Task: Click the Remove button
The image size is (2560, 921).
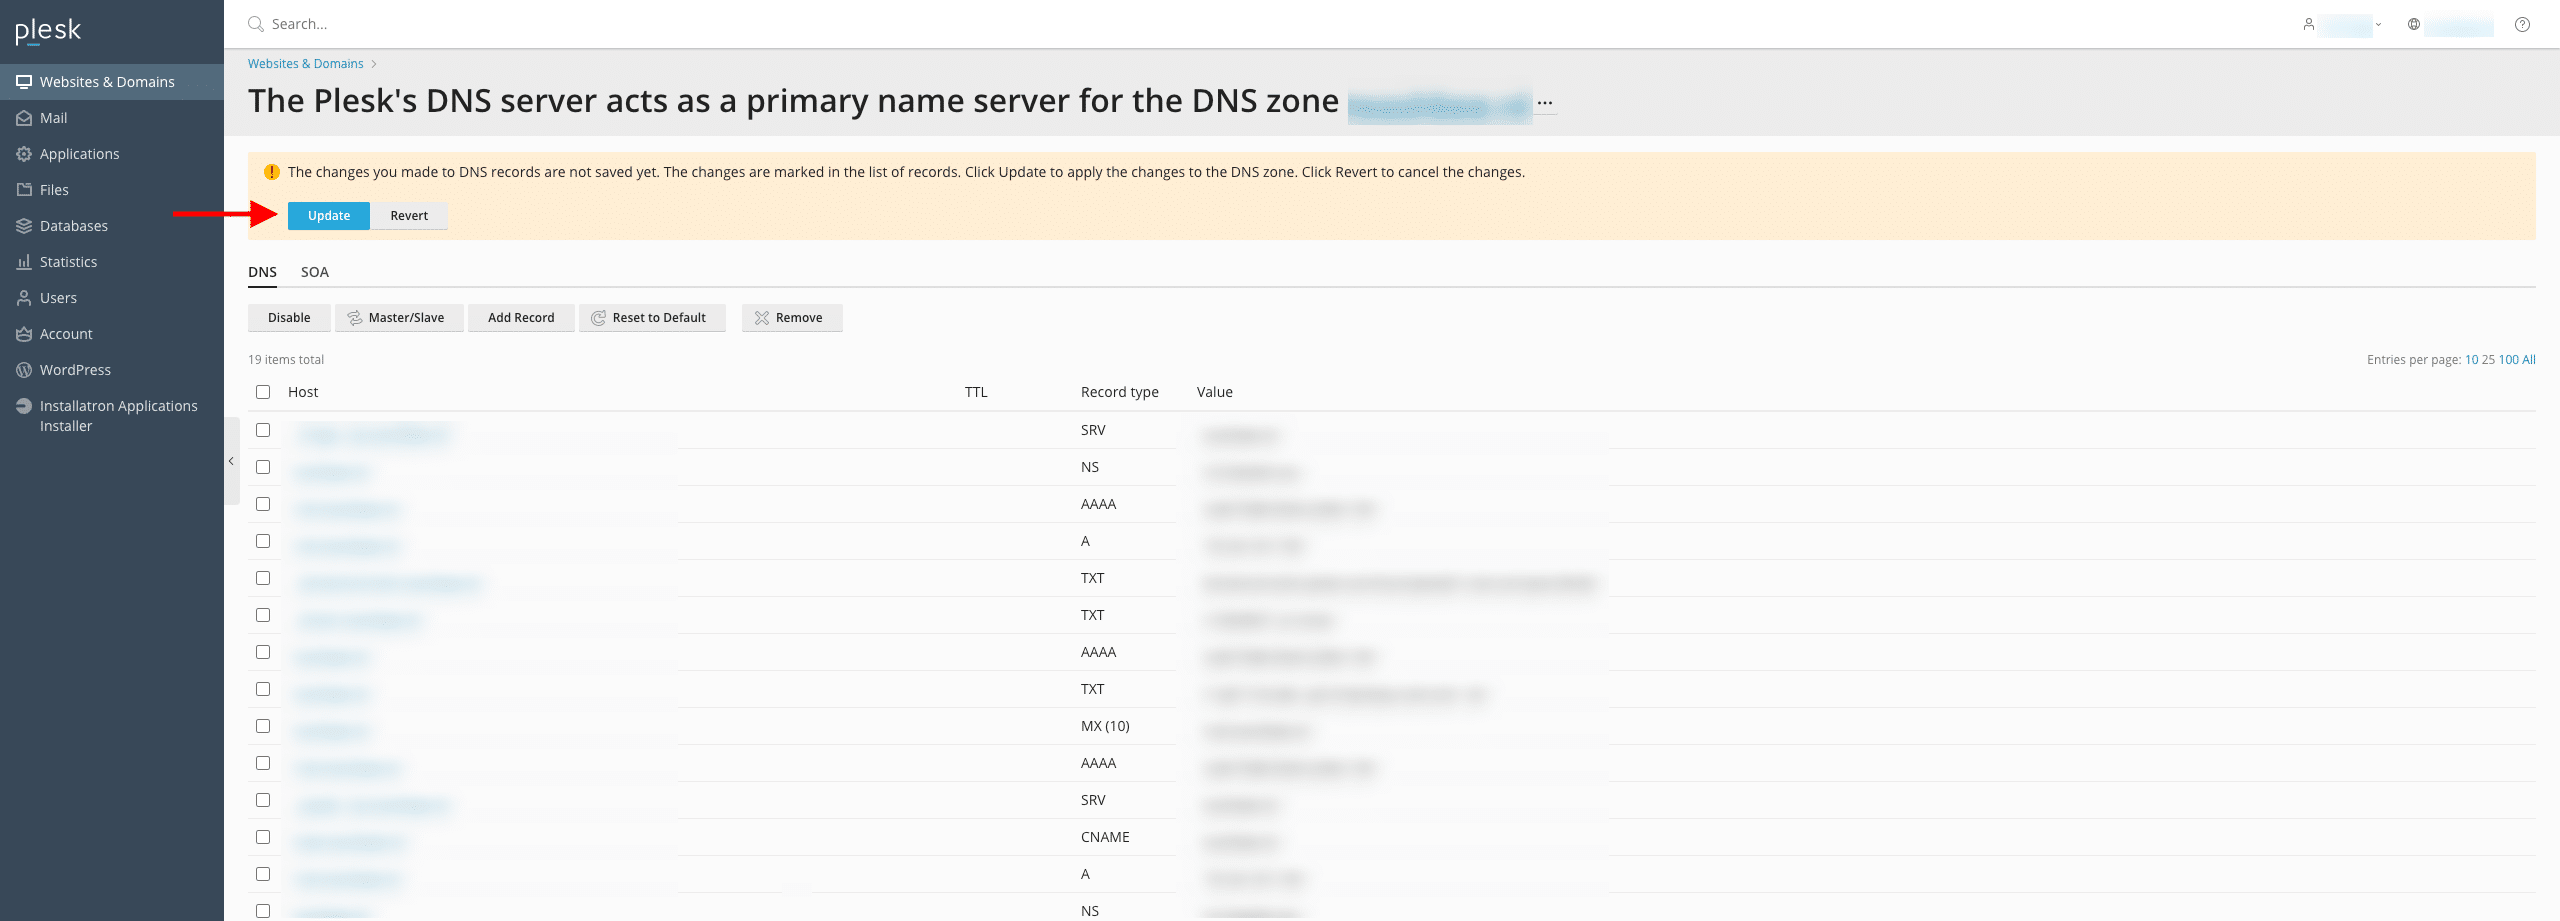Action: (792, 318)
